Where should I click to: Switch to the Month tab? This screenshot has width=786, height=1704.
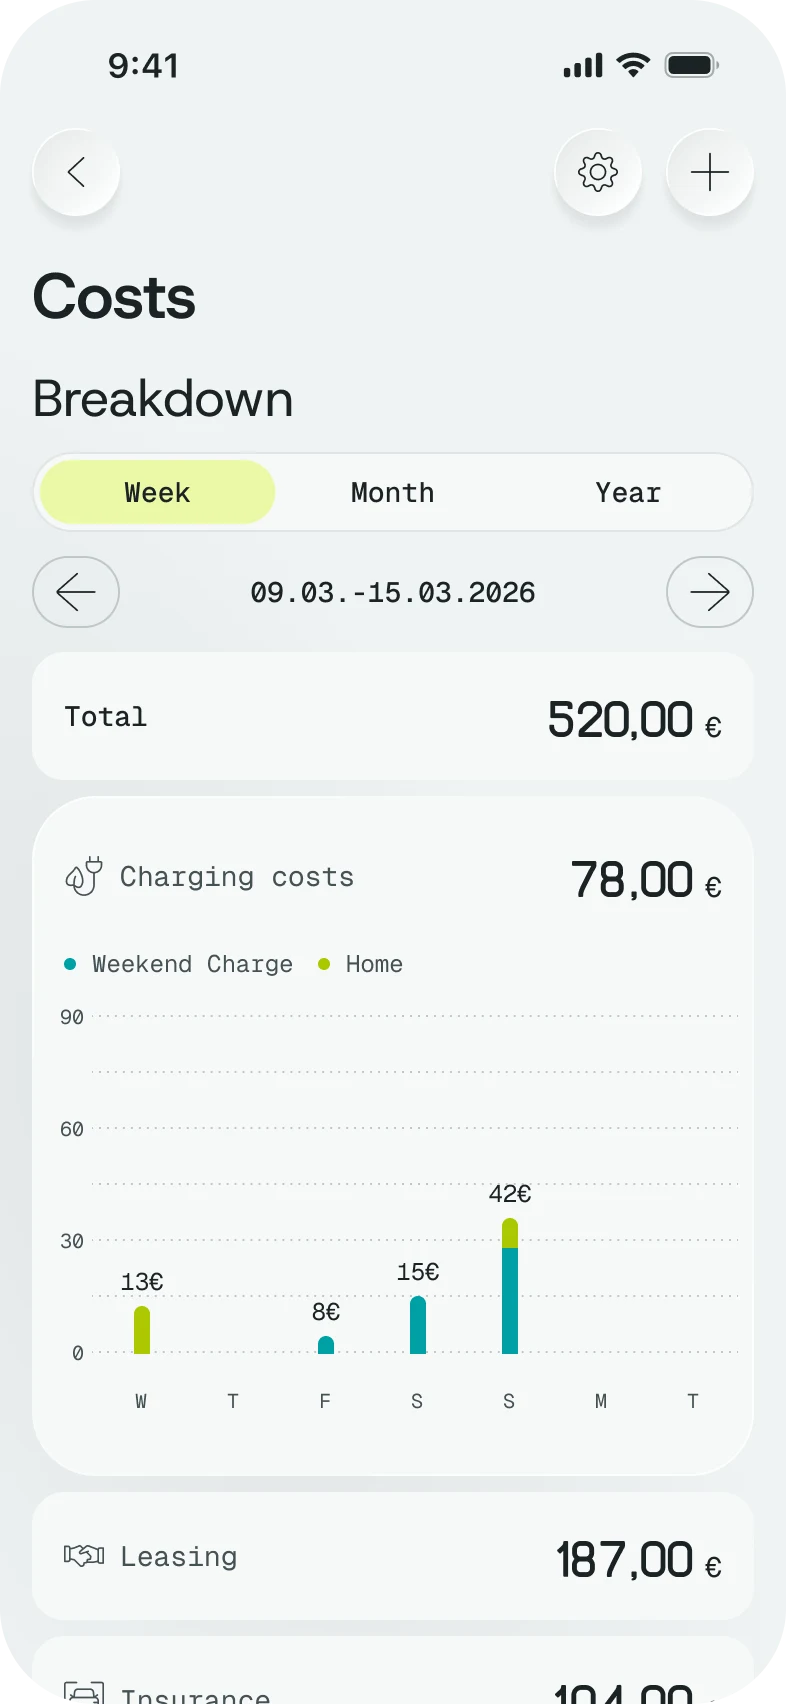pos(393,492)
